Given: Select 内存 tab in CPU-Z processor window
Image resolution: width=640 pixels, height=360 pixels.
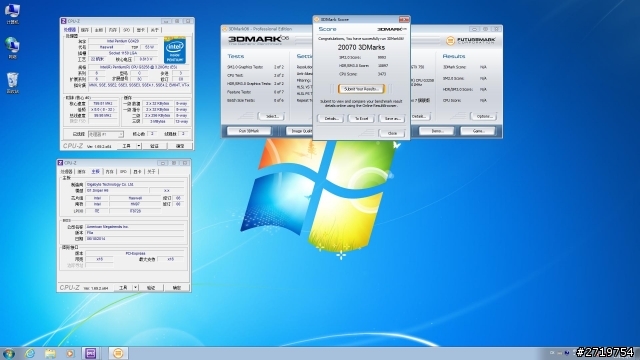Looking at the screenshot, I should pos(113,30).
